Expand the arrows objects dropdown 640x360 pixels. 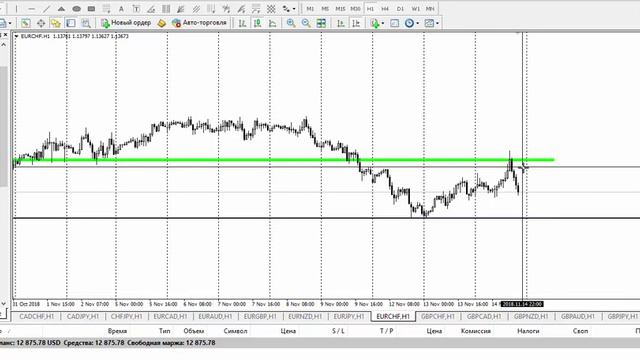[x=294, y=9]
